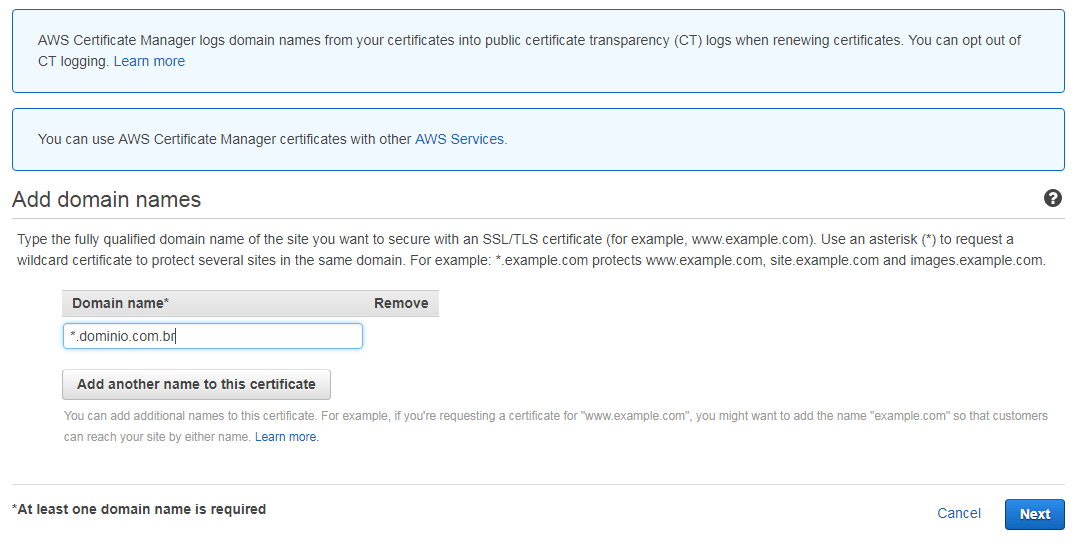Open Learn more about CT logging
Screen dimensions: 1077x550
(x=149, y=61)
